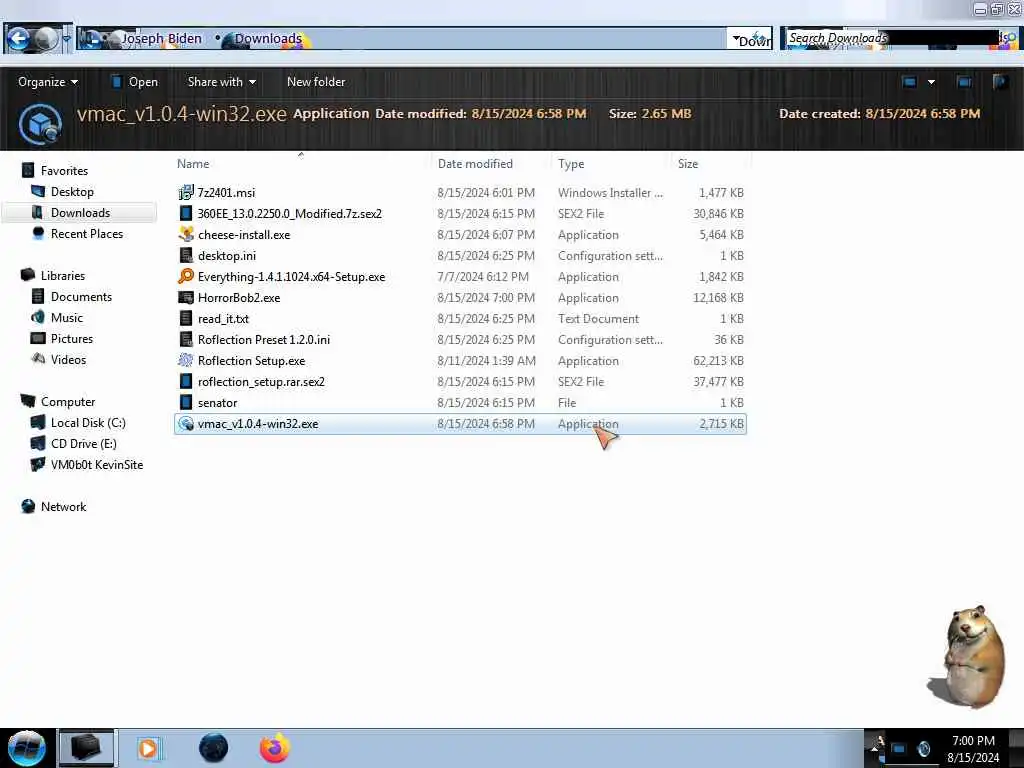Open Local Disk (C:)

(88, 423)
